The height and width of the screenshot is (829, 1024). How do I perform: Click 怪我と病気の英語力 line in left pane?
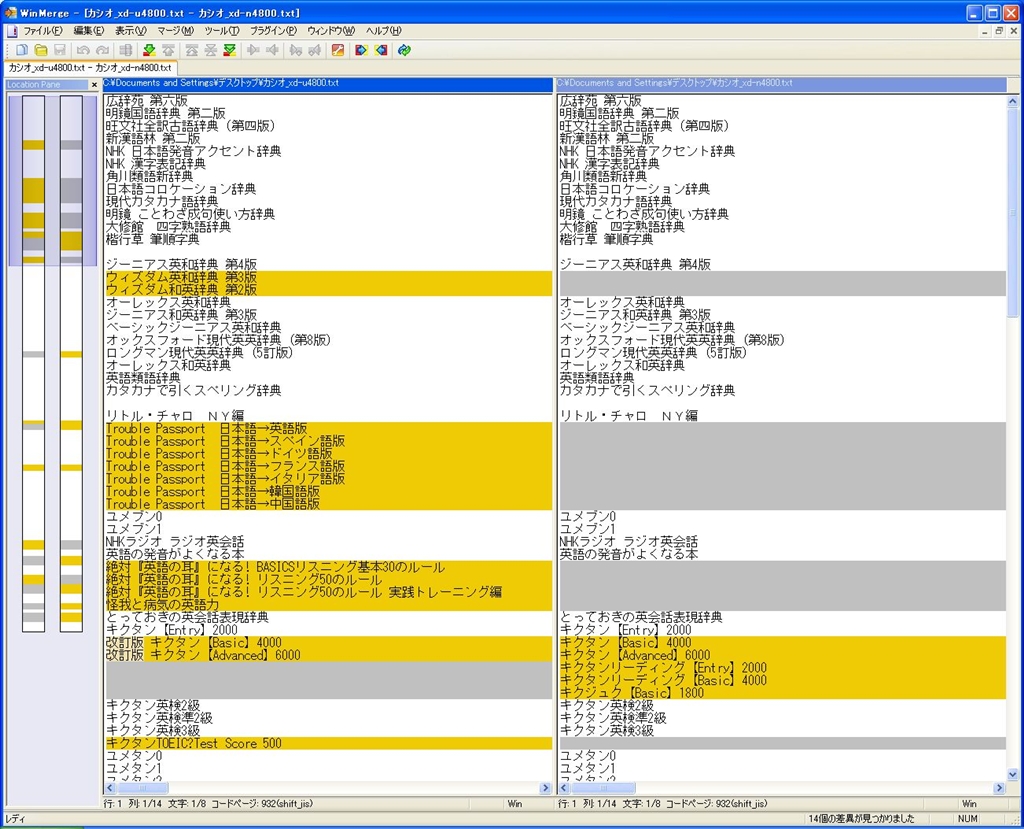click(328, 605)
